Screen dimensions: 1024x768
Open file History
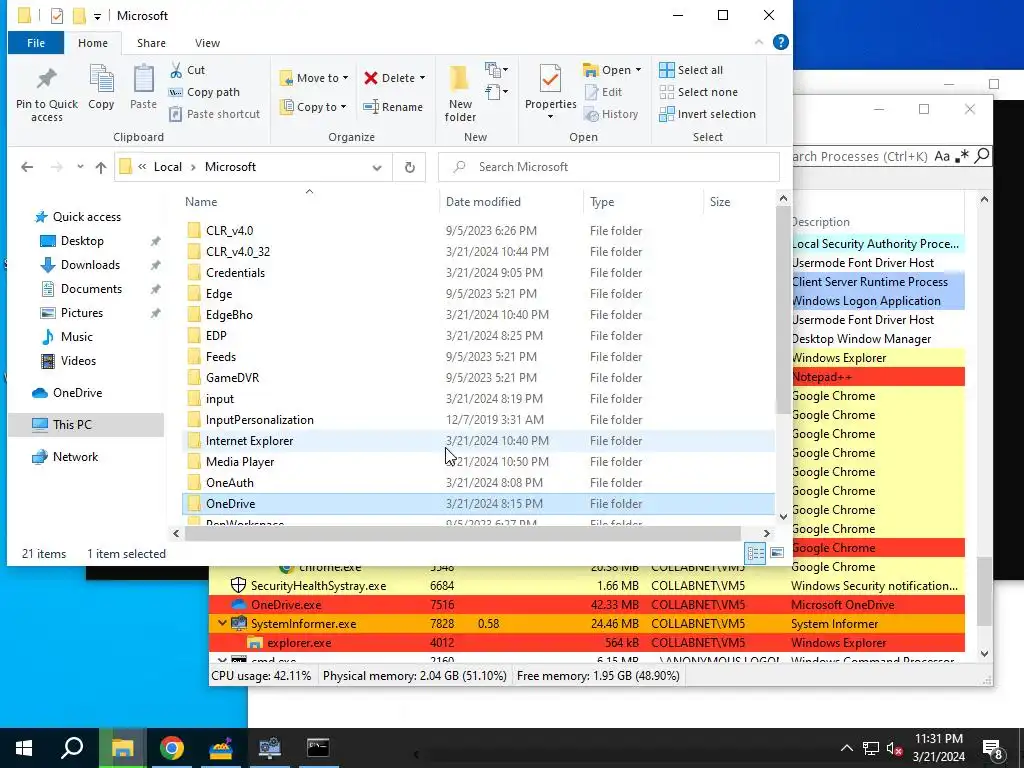[x=611, y=114]
